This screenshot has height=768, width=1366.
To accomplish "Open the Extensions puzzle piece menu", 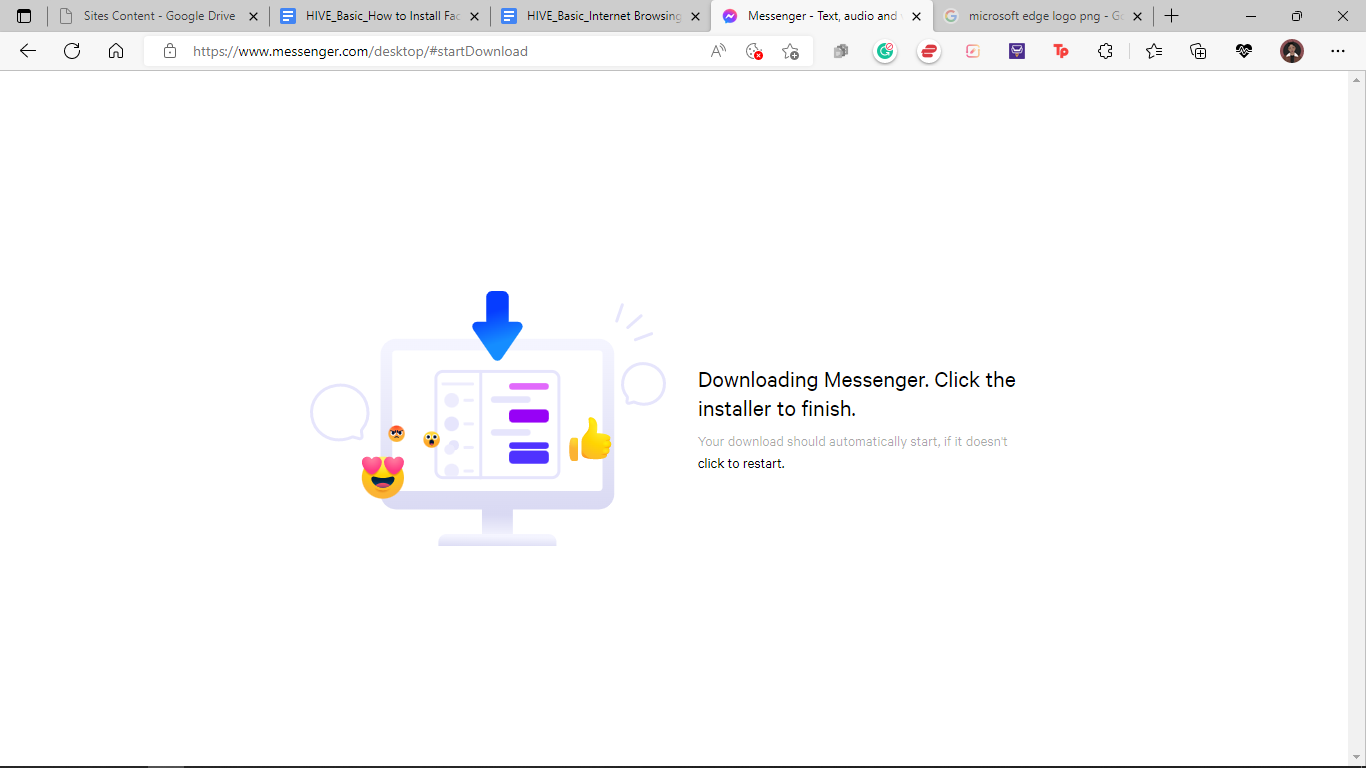I will coord(1105,51).
